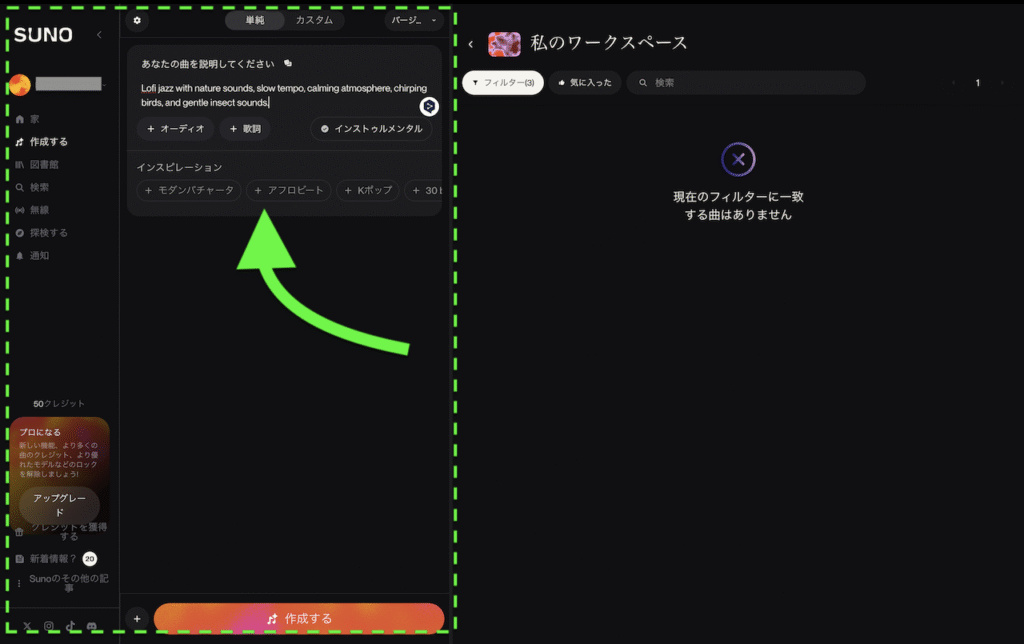1024x644 pixels.
Task: Open the Instagram social link icon
Action: tap(49, 626)
